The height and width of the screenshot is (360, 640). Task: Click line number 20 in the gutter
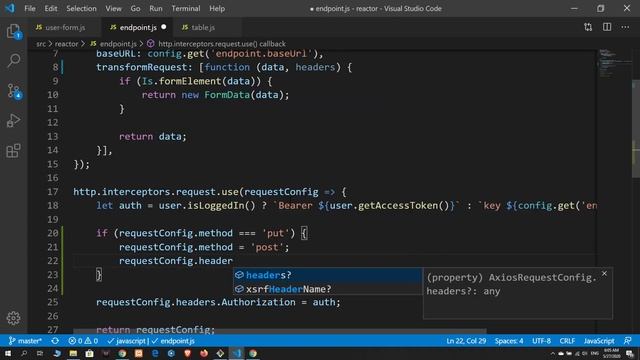point(53,233)
